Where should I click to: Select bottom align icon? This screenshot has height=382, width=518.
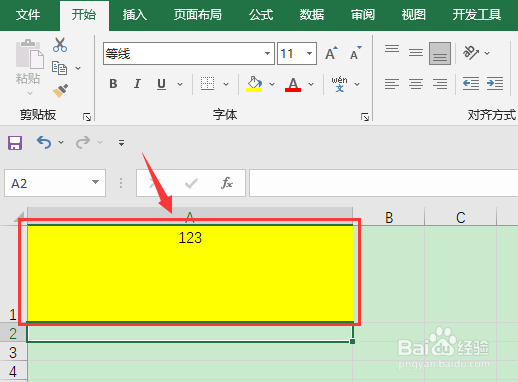tap(440, 53)
